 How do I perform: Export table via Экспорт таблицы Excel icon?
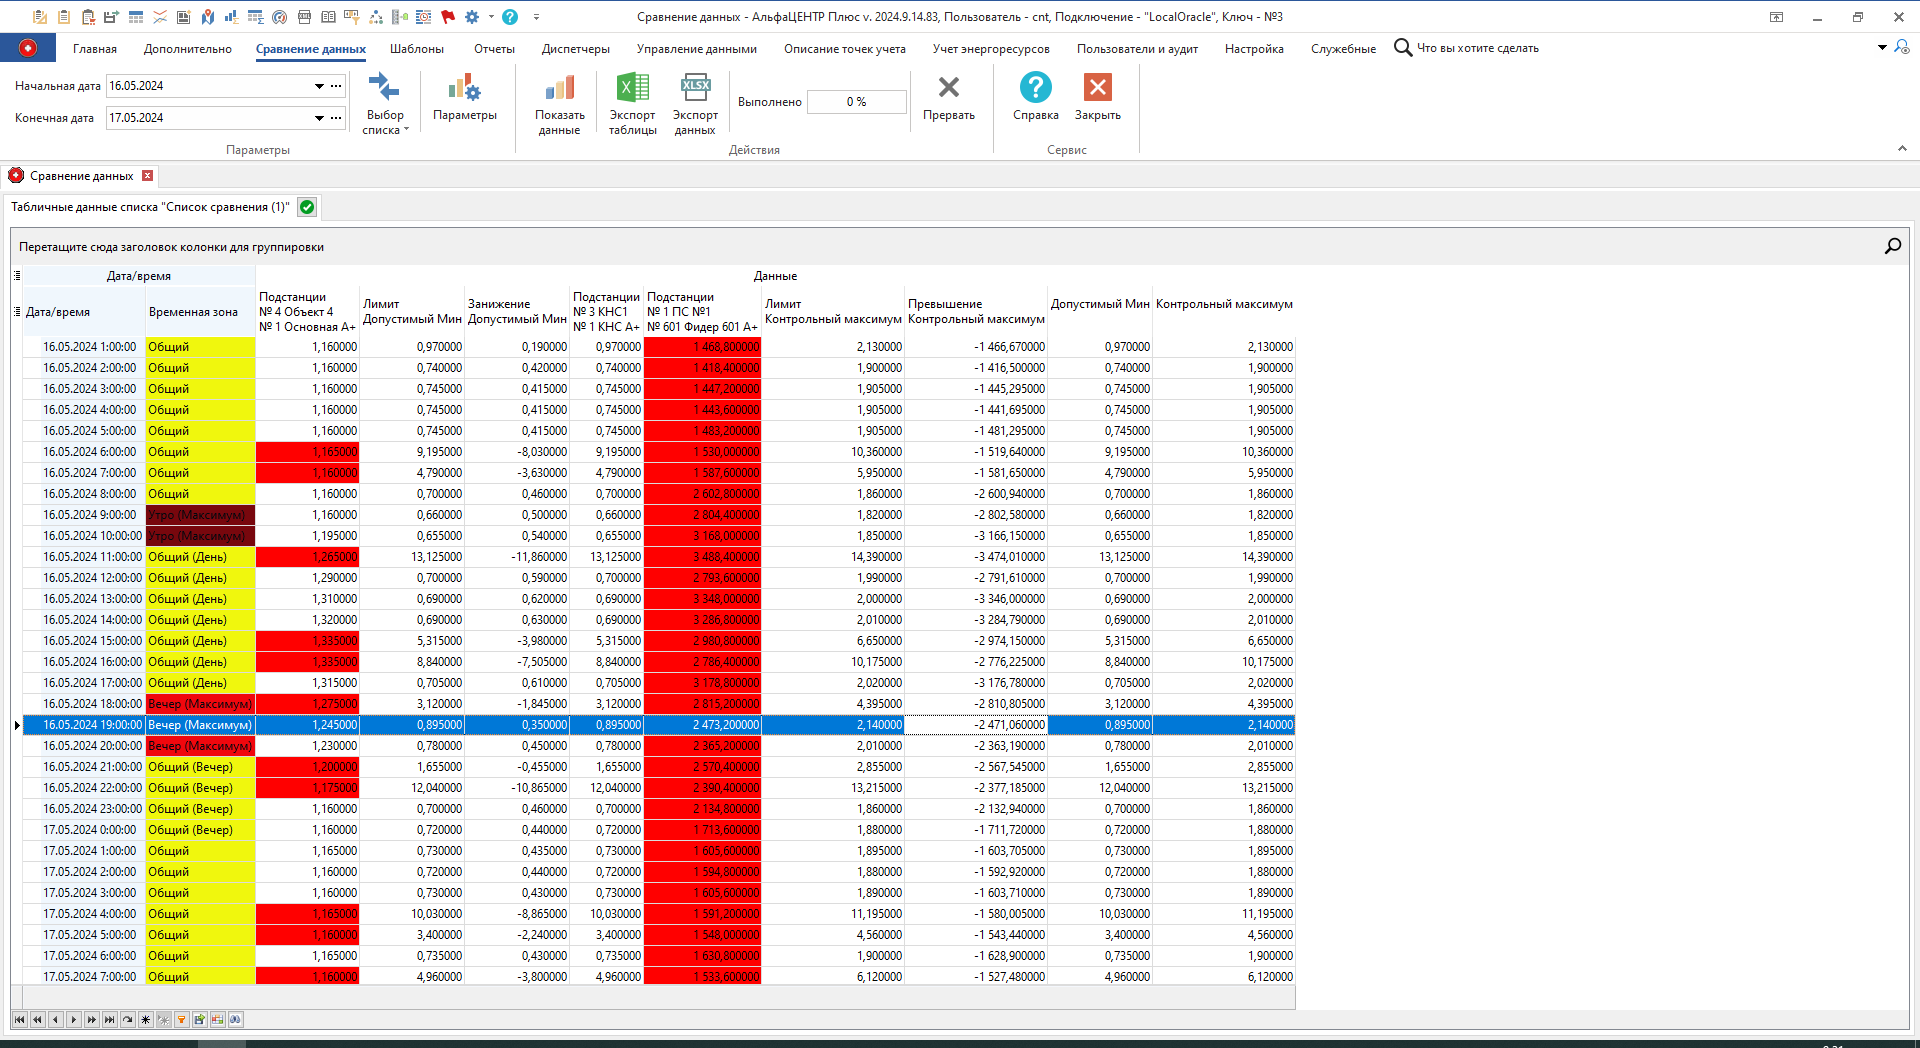pos(632,89)
